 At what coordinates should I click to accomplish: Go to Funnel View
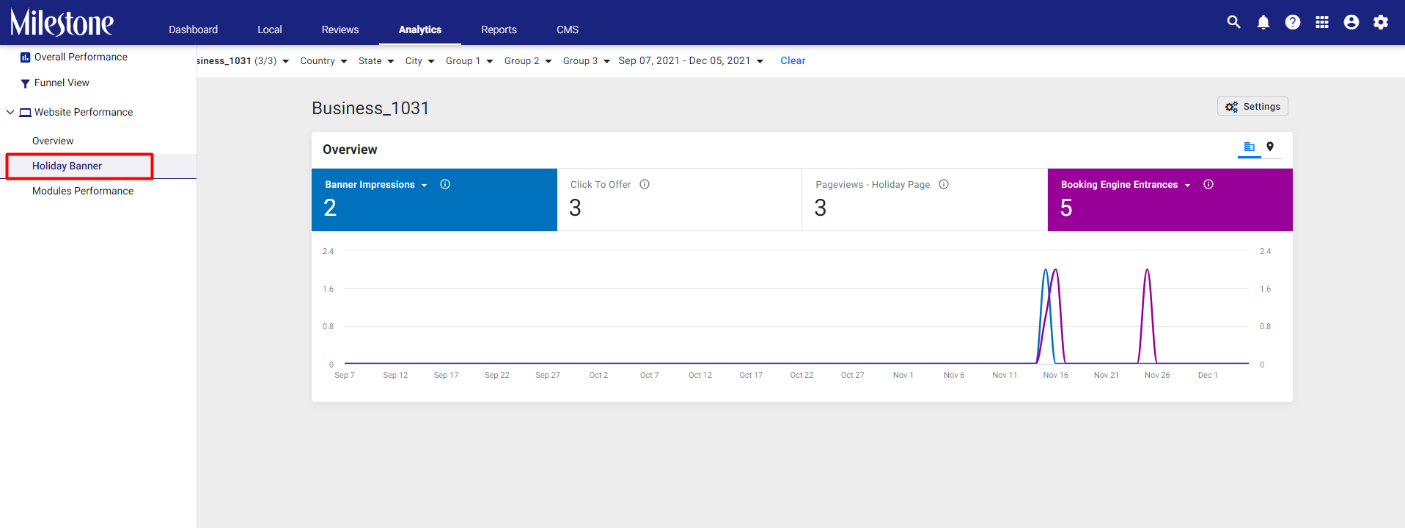62,83
